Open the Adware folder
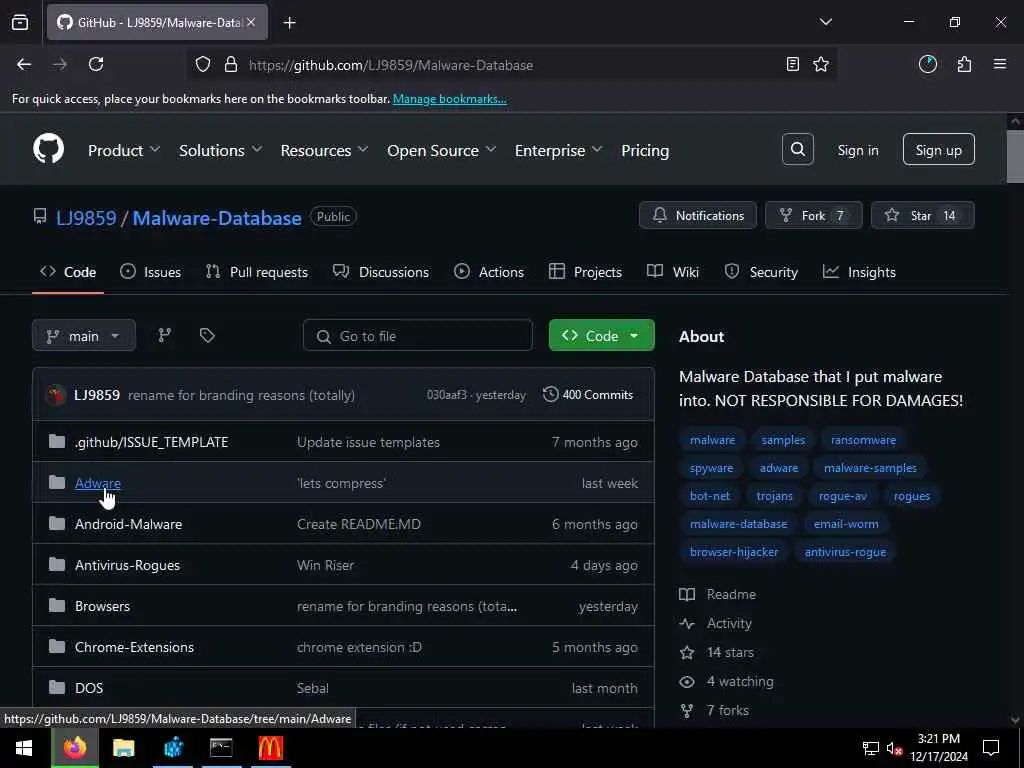Image resolution: width=1024 pixels, height=768 pixels. [x=98, y=483]
